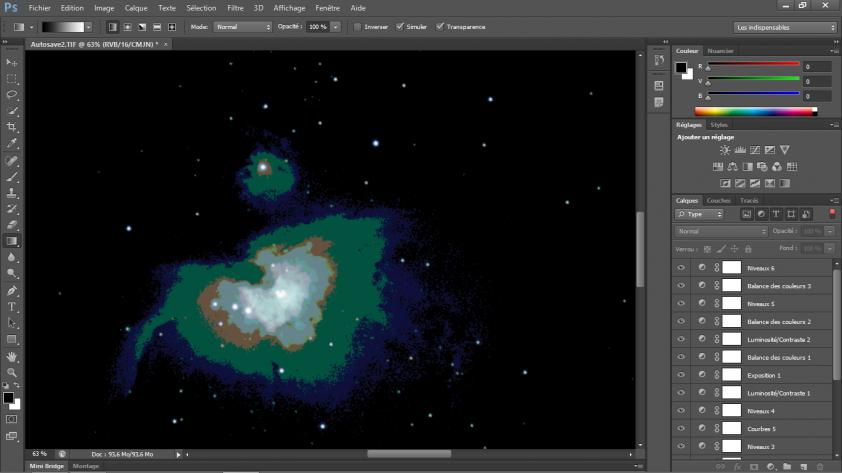The image size is (842, 473).
Task: Open the Opacité slider dropdown arrow
Action: 336,27
